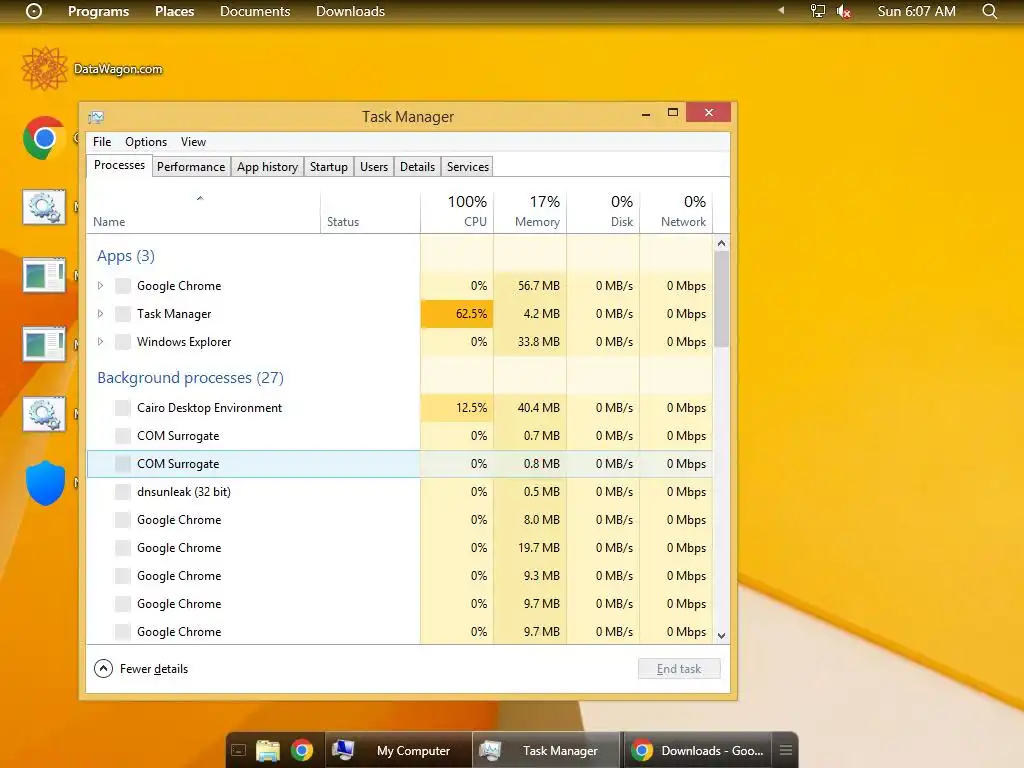
Task: Click the DataWagon.com desktop logo icon
Action: 44,68
